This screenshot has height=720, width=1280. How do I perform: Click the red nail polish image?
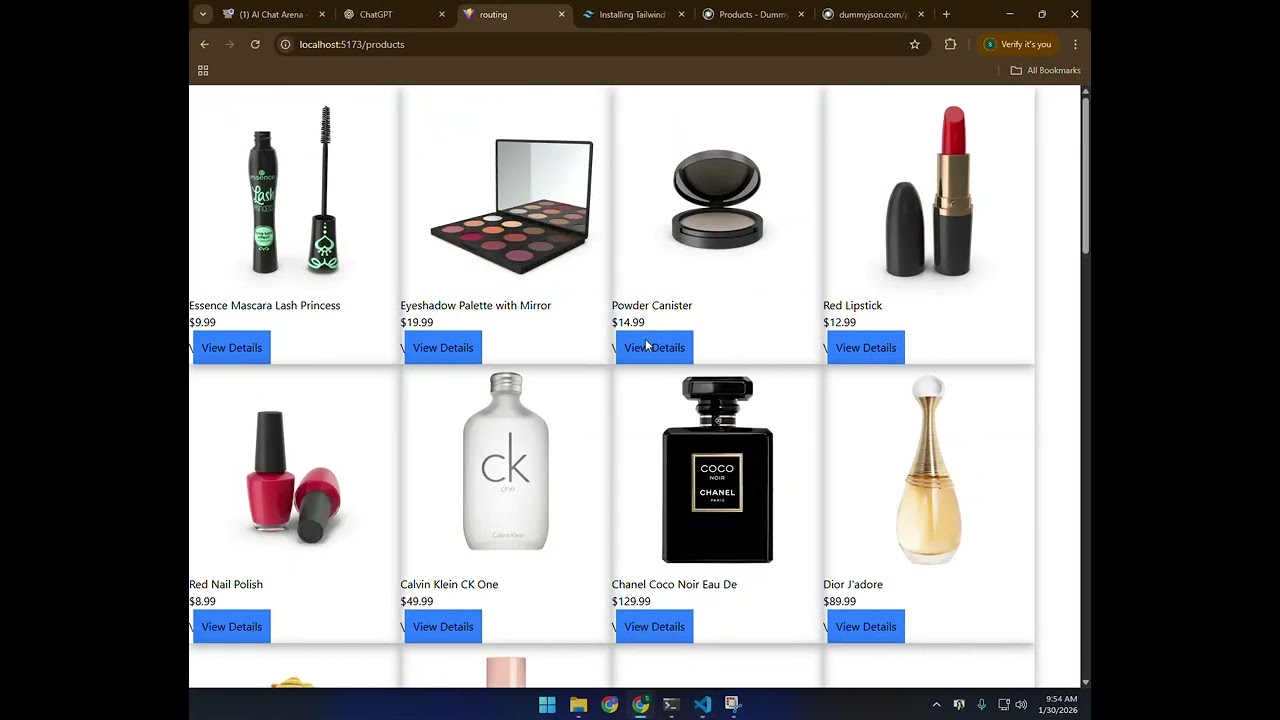294,470
